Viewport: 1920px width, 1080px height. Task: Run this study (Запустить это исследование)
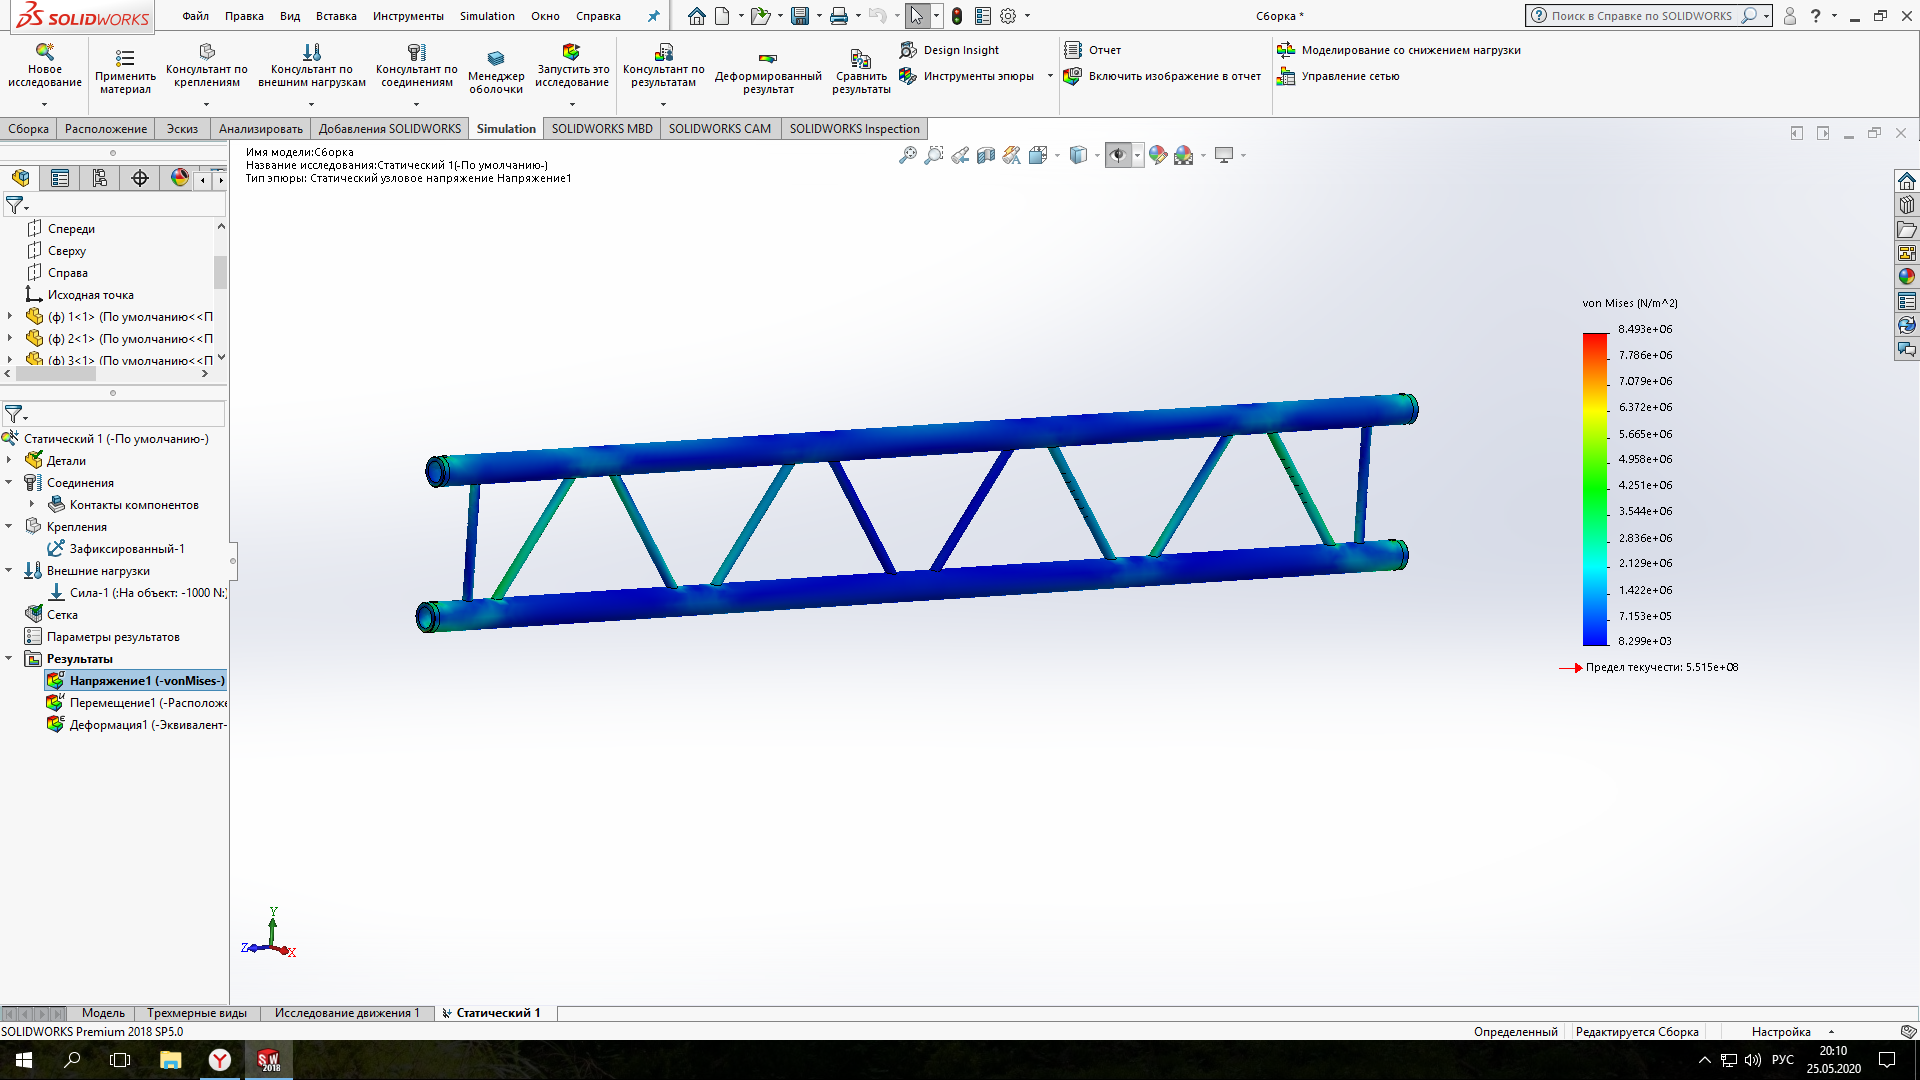571,52
